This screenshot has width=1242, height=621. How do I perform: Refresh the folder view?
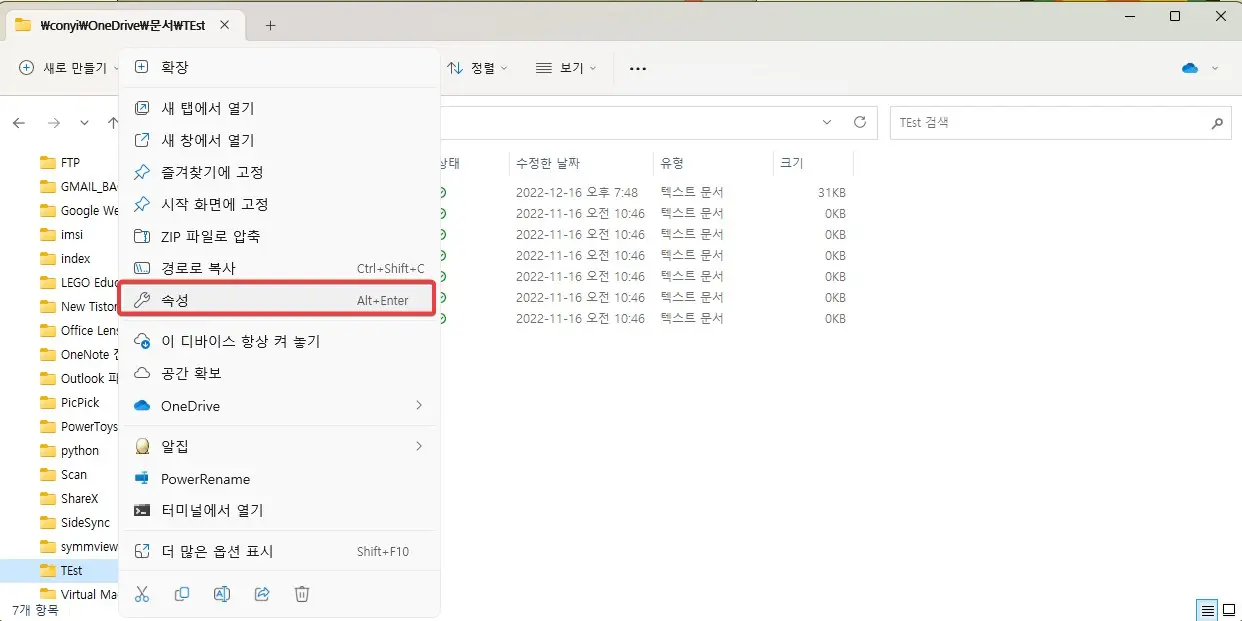click(859, 122)
